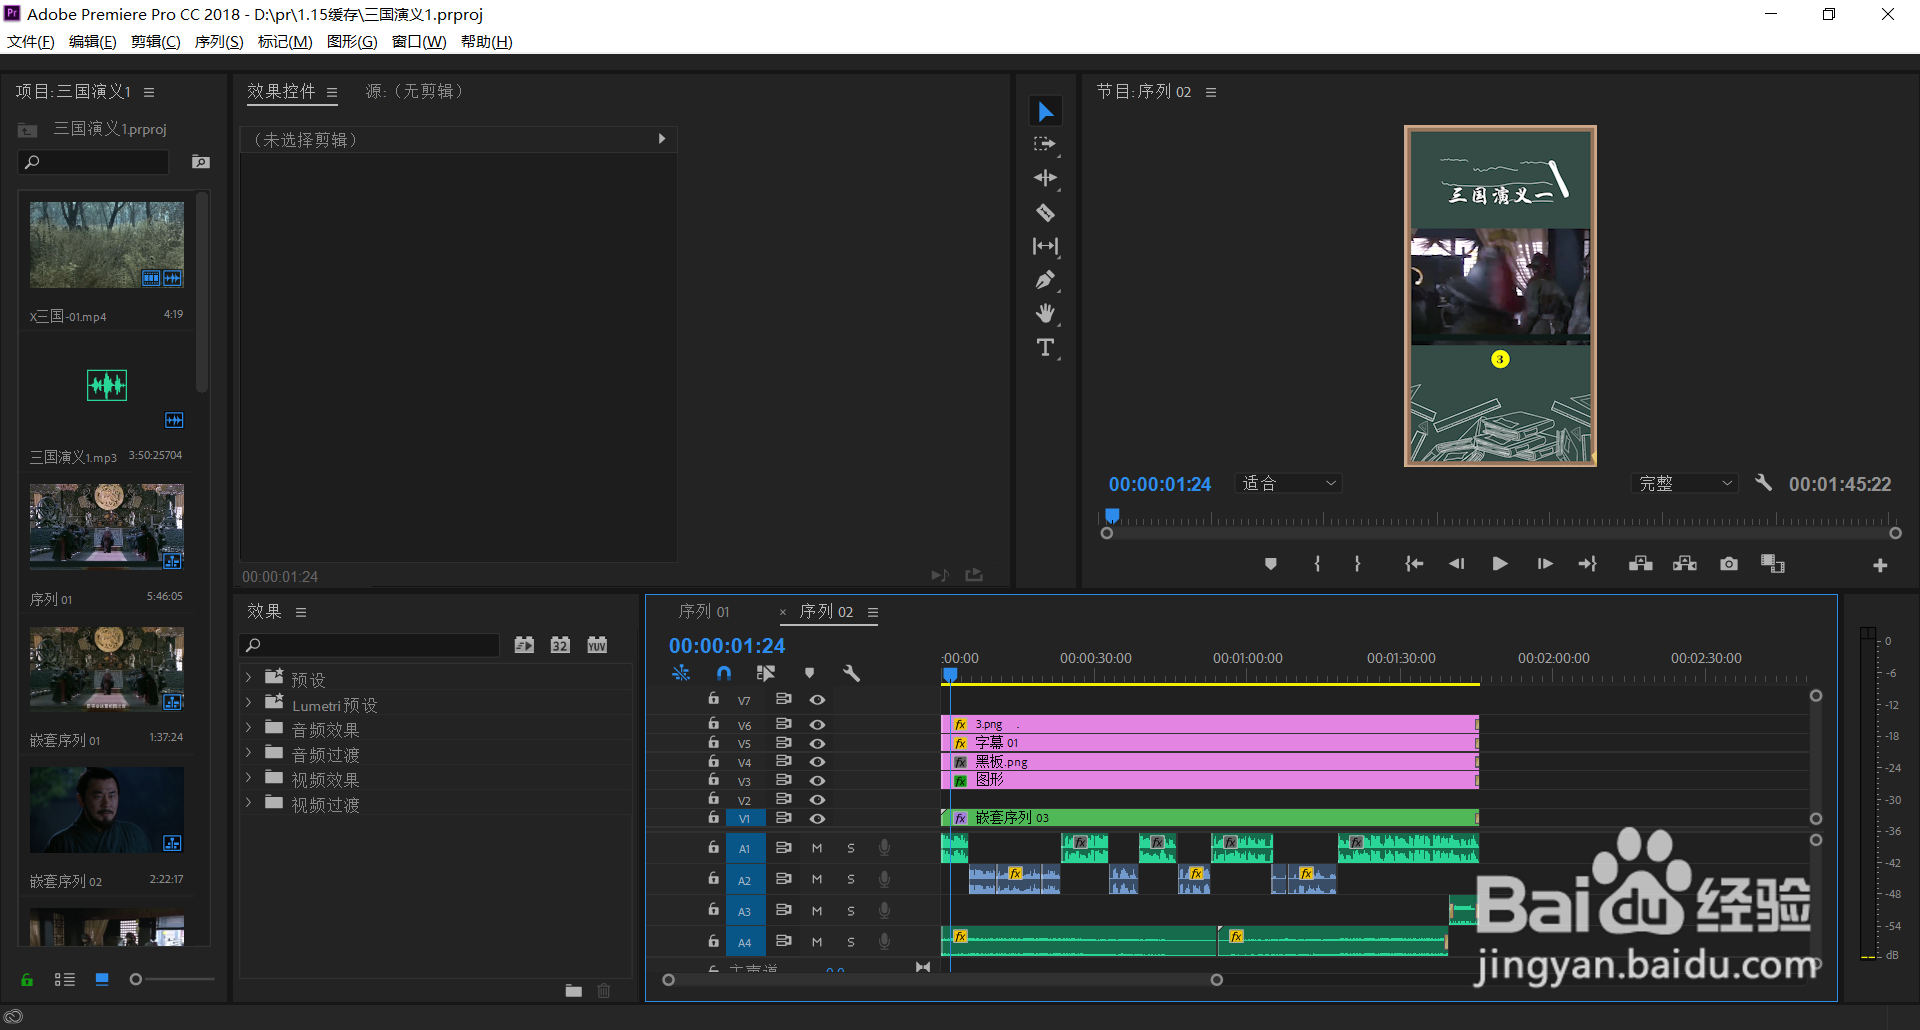Expand the 视频效果 folder
Image resolution: width=1920 pixels, height=1030 pixels.
point(248,778)
